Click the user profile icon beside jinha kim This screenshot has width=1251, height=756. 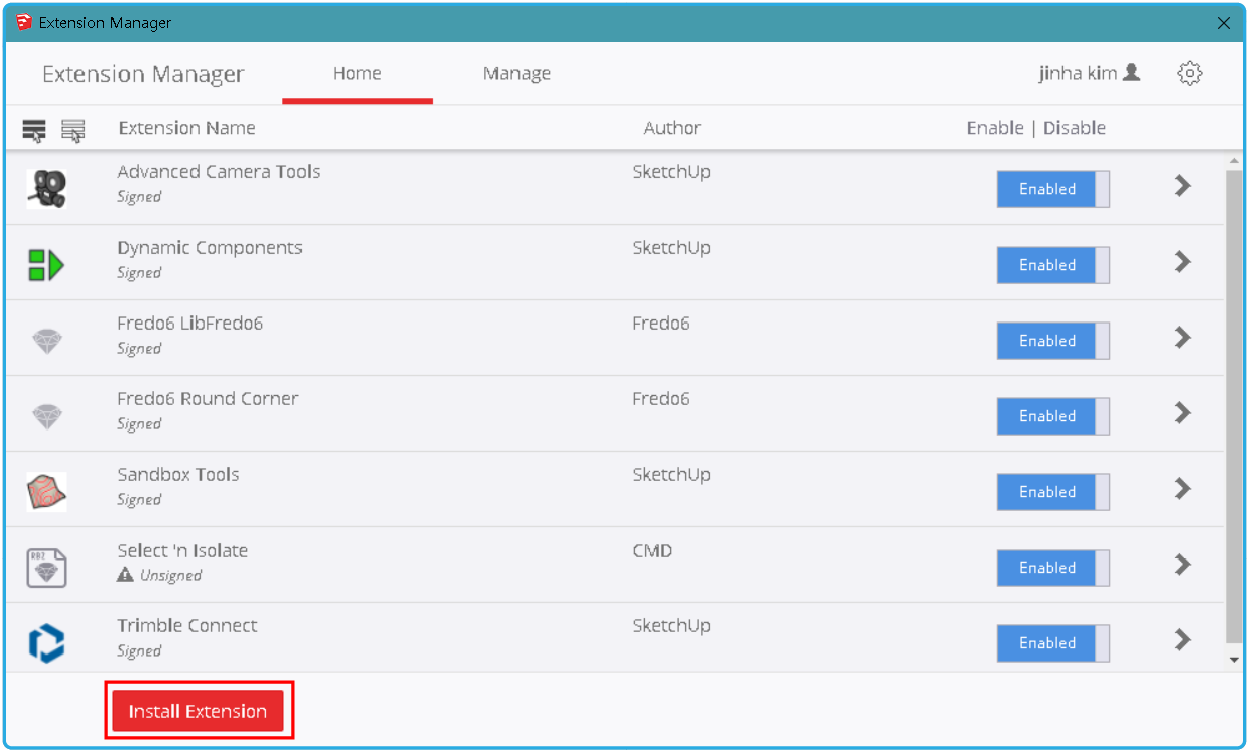[1131, 72]
